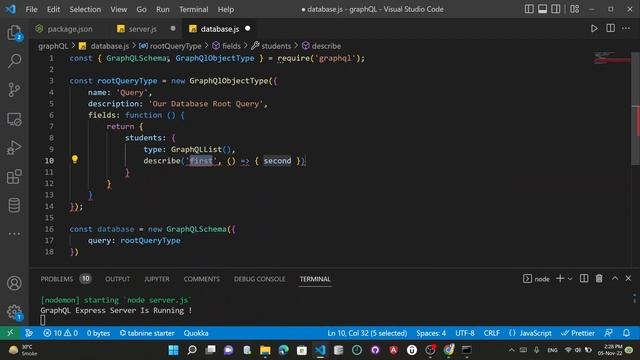
Task: Open the database icon in activity bar
Action: [x=14, y=205]
